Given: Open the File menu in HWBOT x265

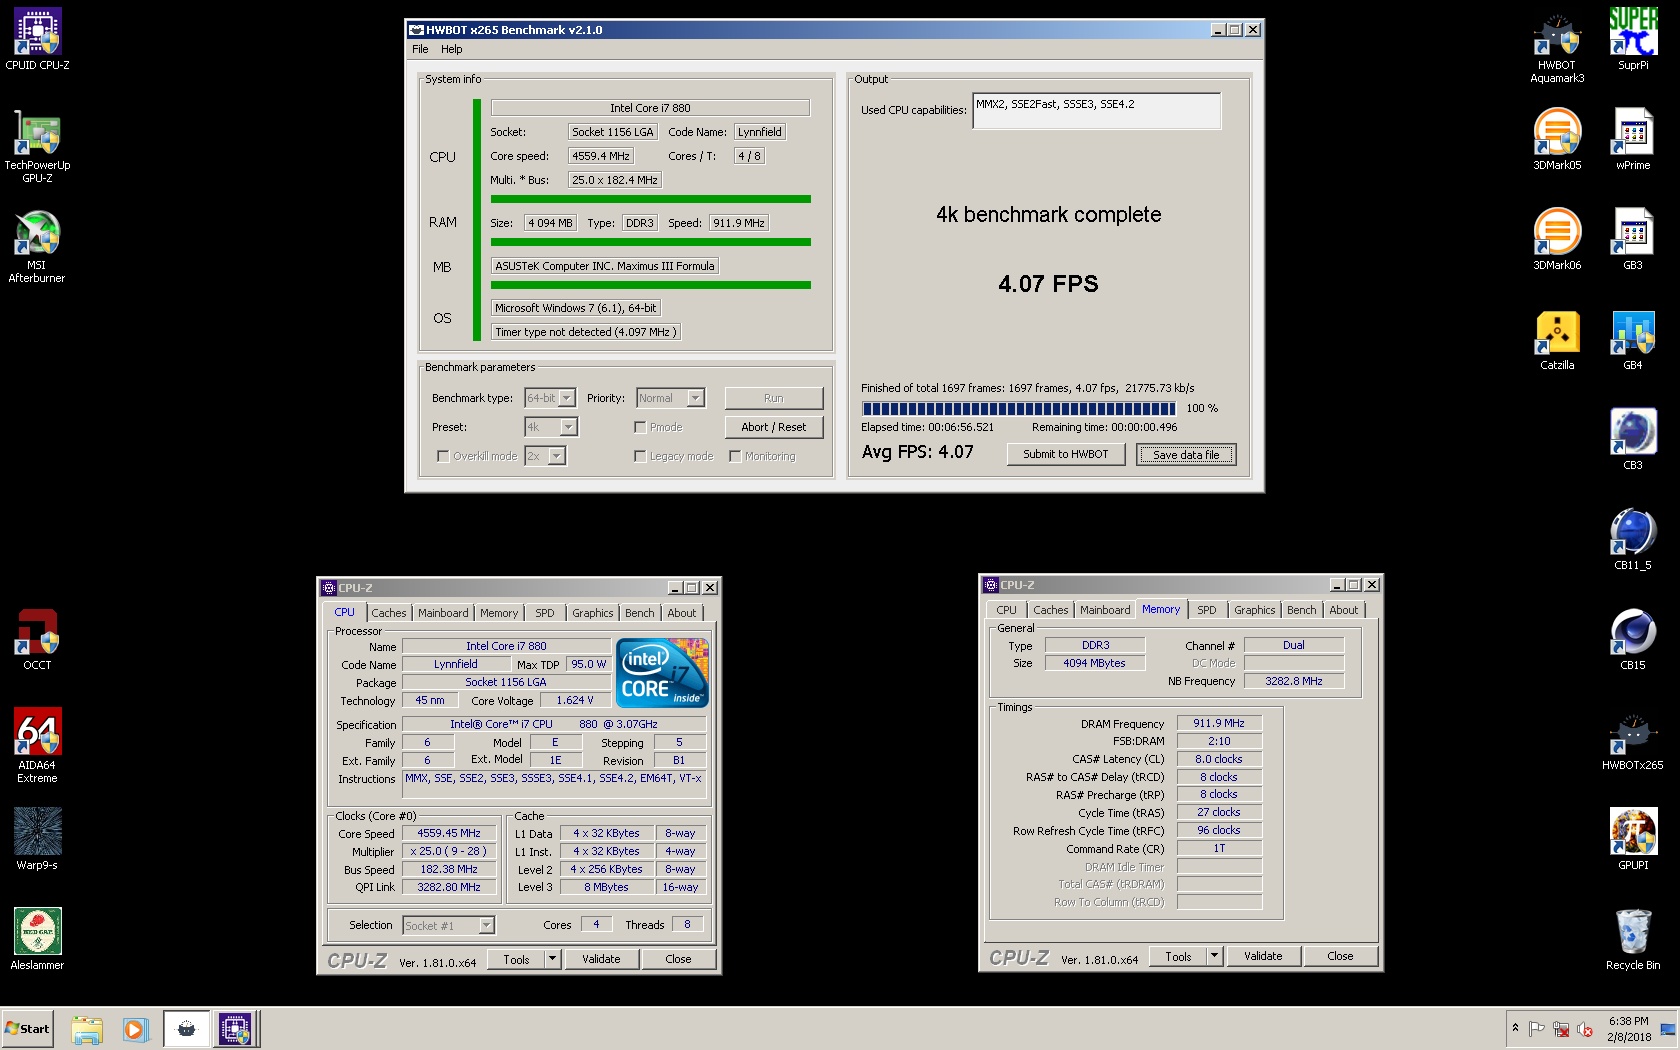Looking at the screenshot, I should pos(420,49).
